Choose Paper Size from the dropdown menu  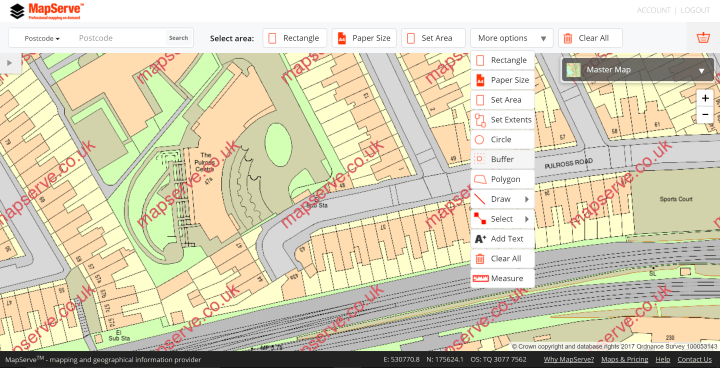pyautogui.click(x=503, y=80)
